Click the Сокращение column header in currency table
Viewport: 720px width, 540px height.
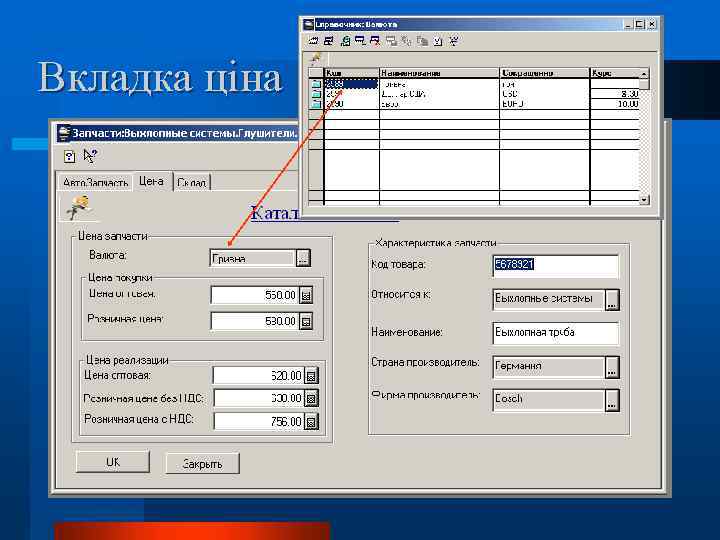pyautogui.click(x=545, y=73)
